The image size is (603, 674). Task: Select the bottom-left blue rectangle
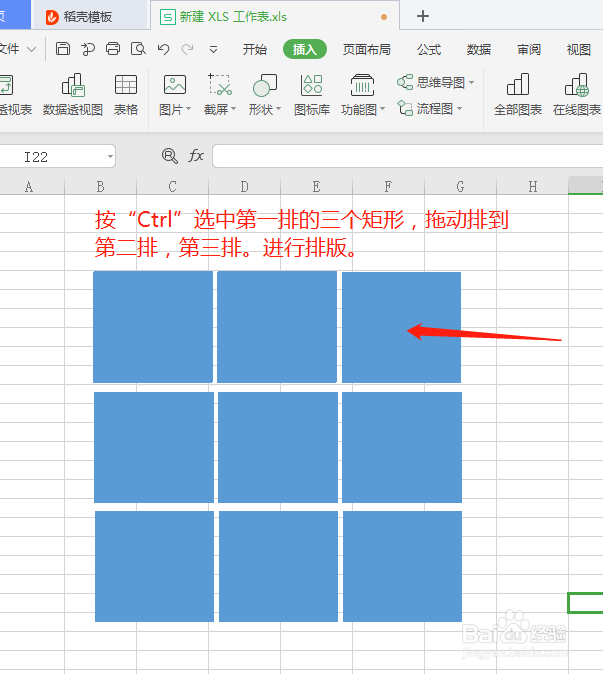pyautogui.click(x=154, y=566)
